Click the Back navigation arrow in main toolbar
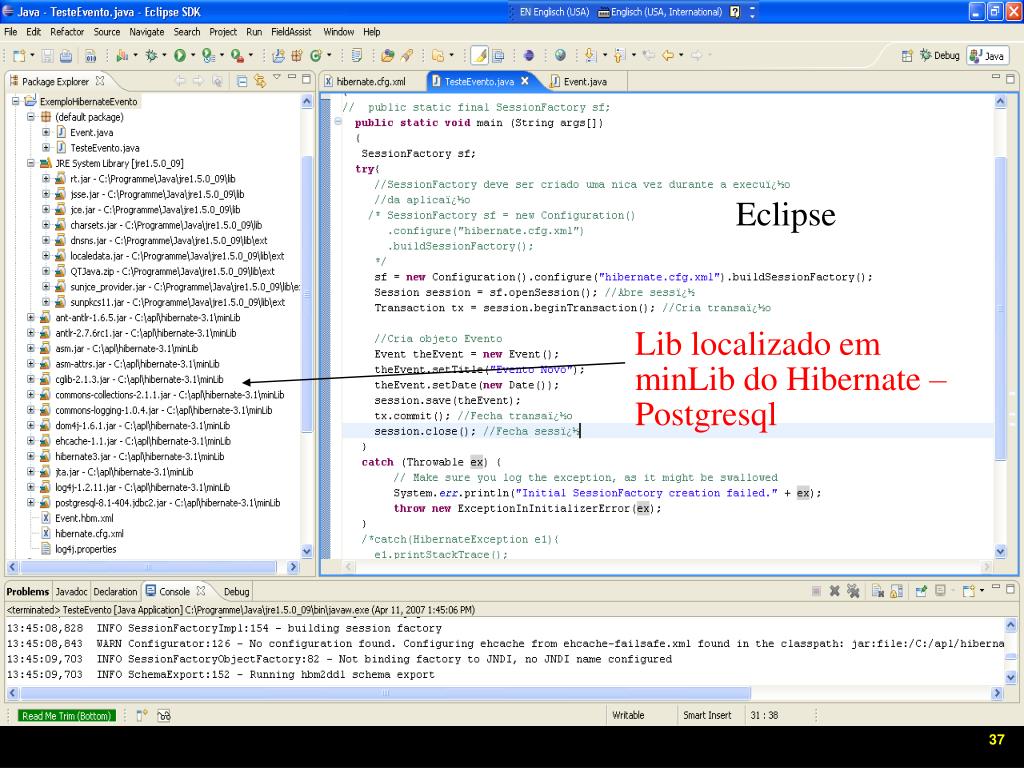Screen dimensions: 1024x768 pyautogui.click(x=667, y=56)
